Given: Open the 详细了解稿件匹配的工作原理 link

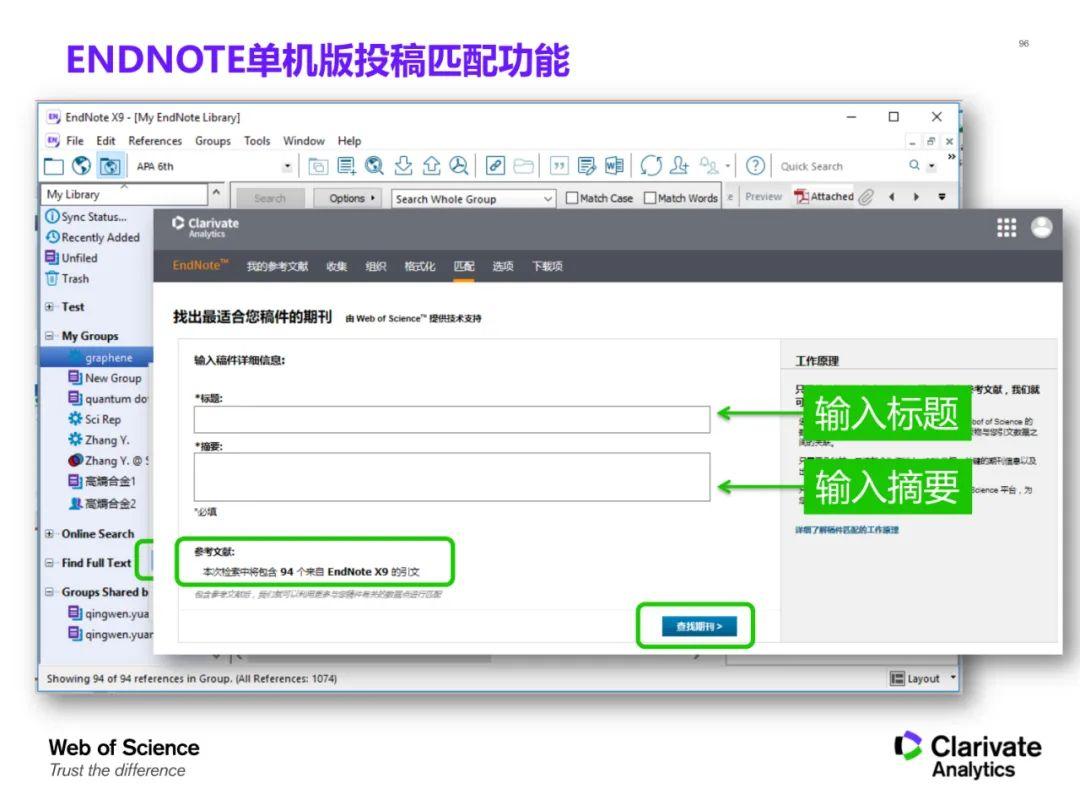Looking at the screenshot, I should (845, 531).
